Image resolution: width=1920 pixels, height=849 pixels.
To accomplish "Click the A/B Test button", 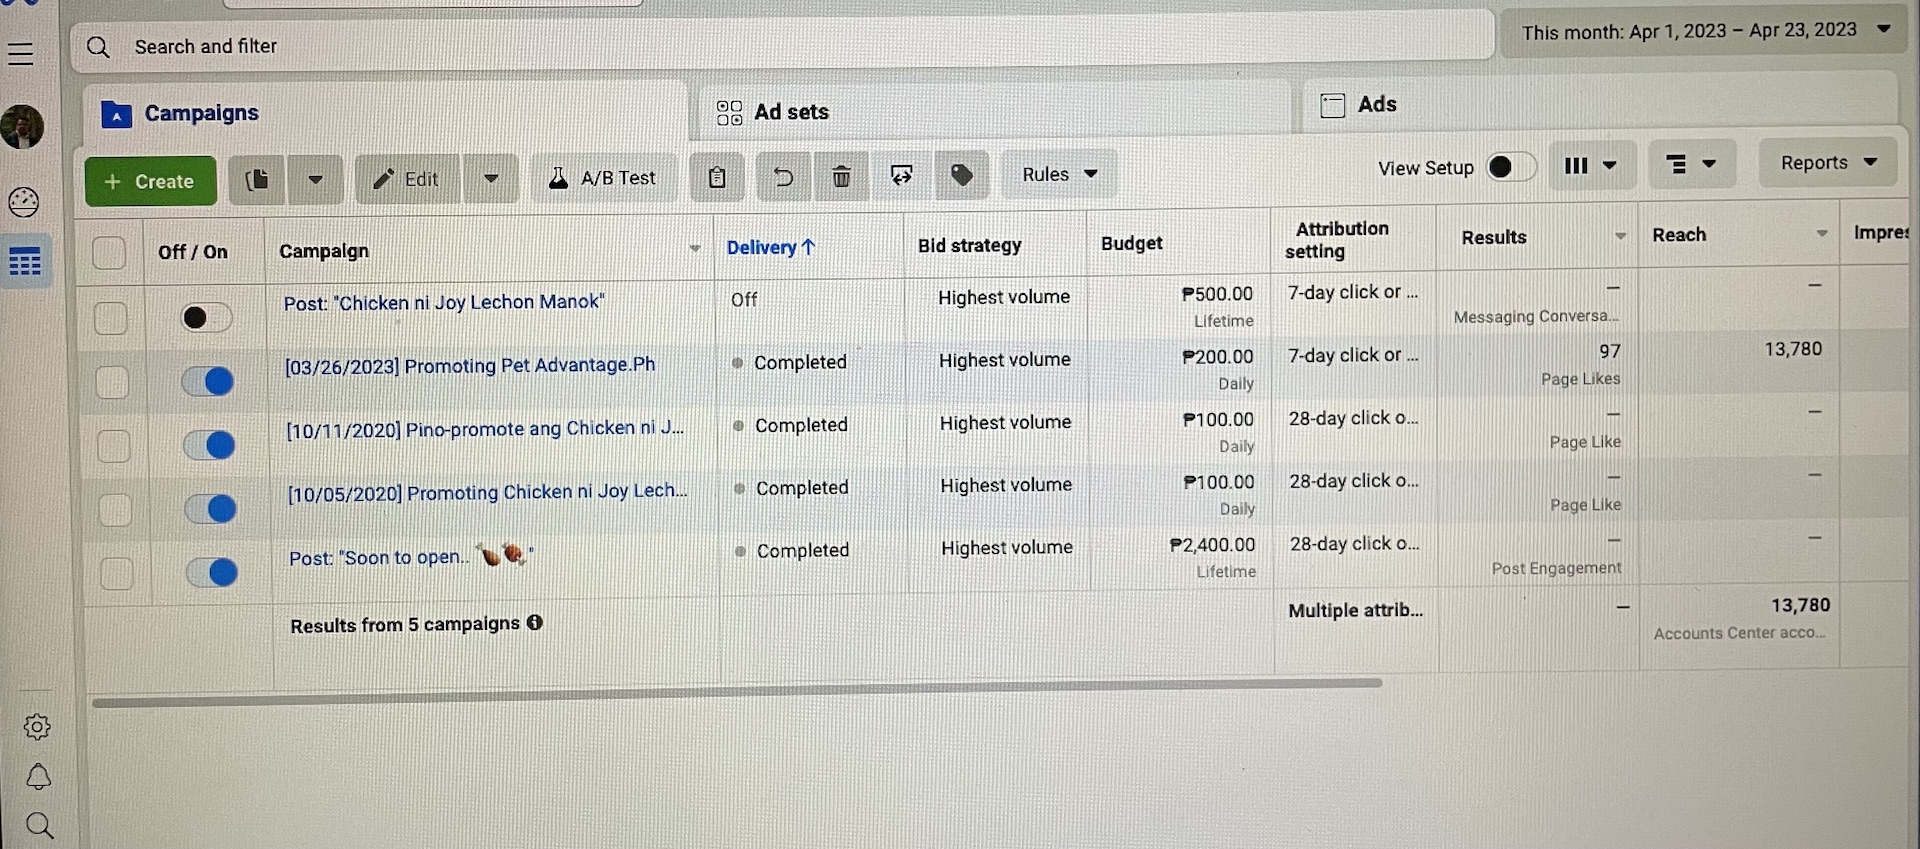I will [x=603, y=178].
